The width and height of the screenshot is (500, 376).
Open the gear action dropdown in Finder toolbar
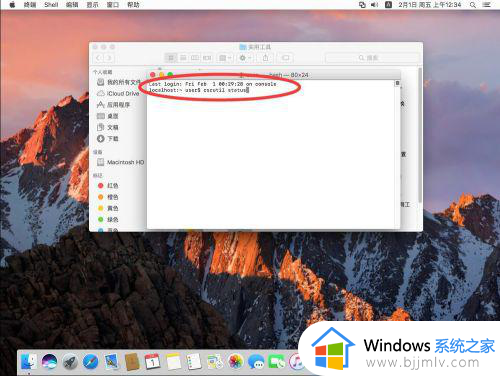point(245,58)
